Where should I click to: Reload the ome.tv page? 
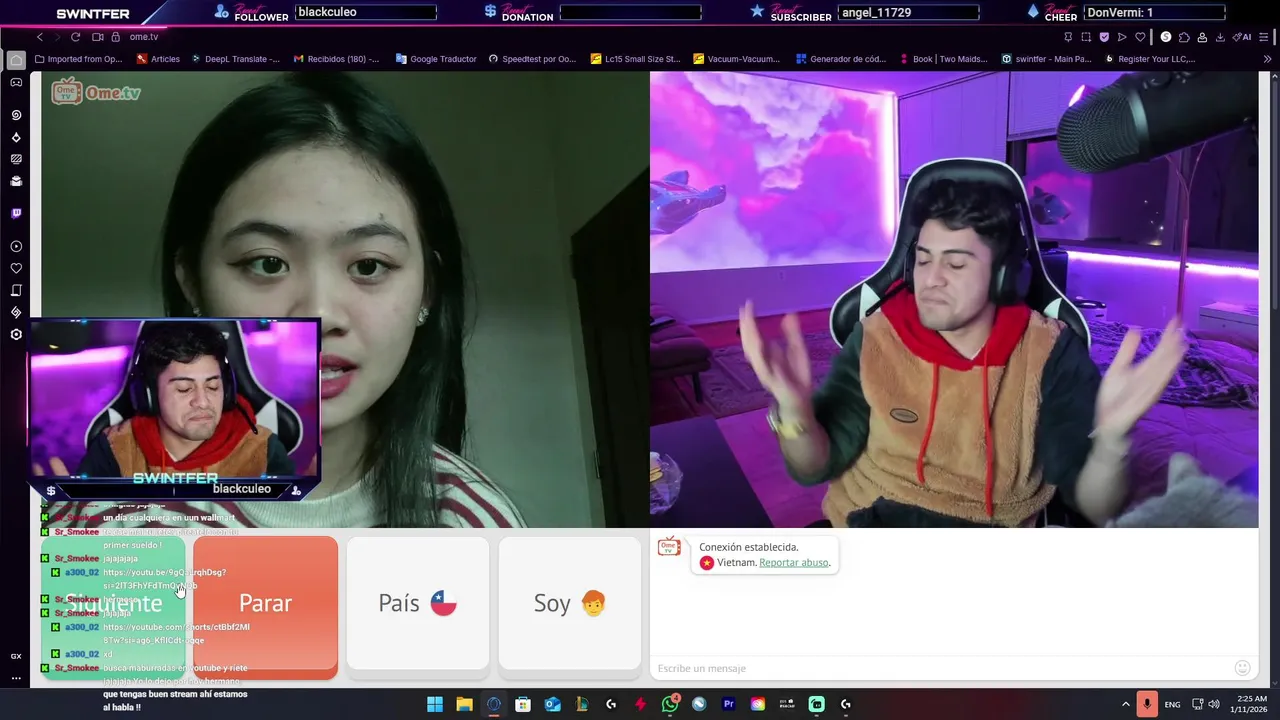click(75, 37)
